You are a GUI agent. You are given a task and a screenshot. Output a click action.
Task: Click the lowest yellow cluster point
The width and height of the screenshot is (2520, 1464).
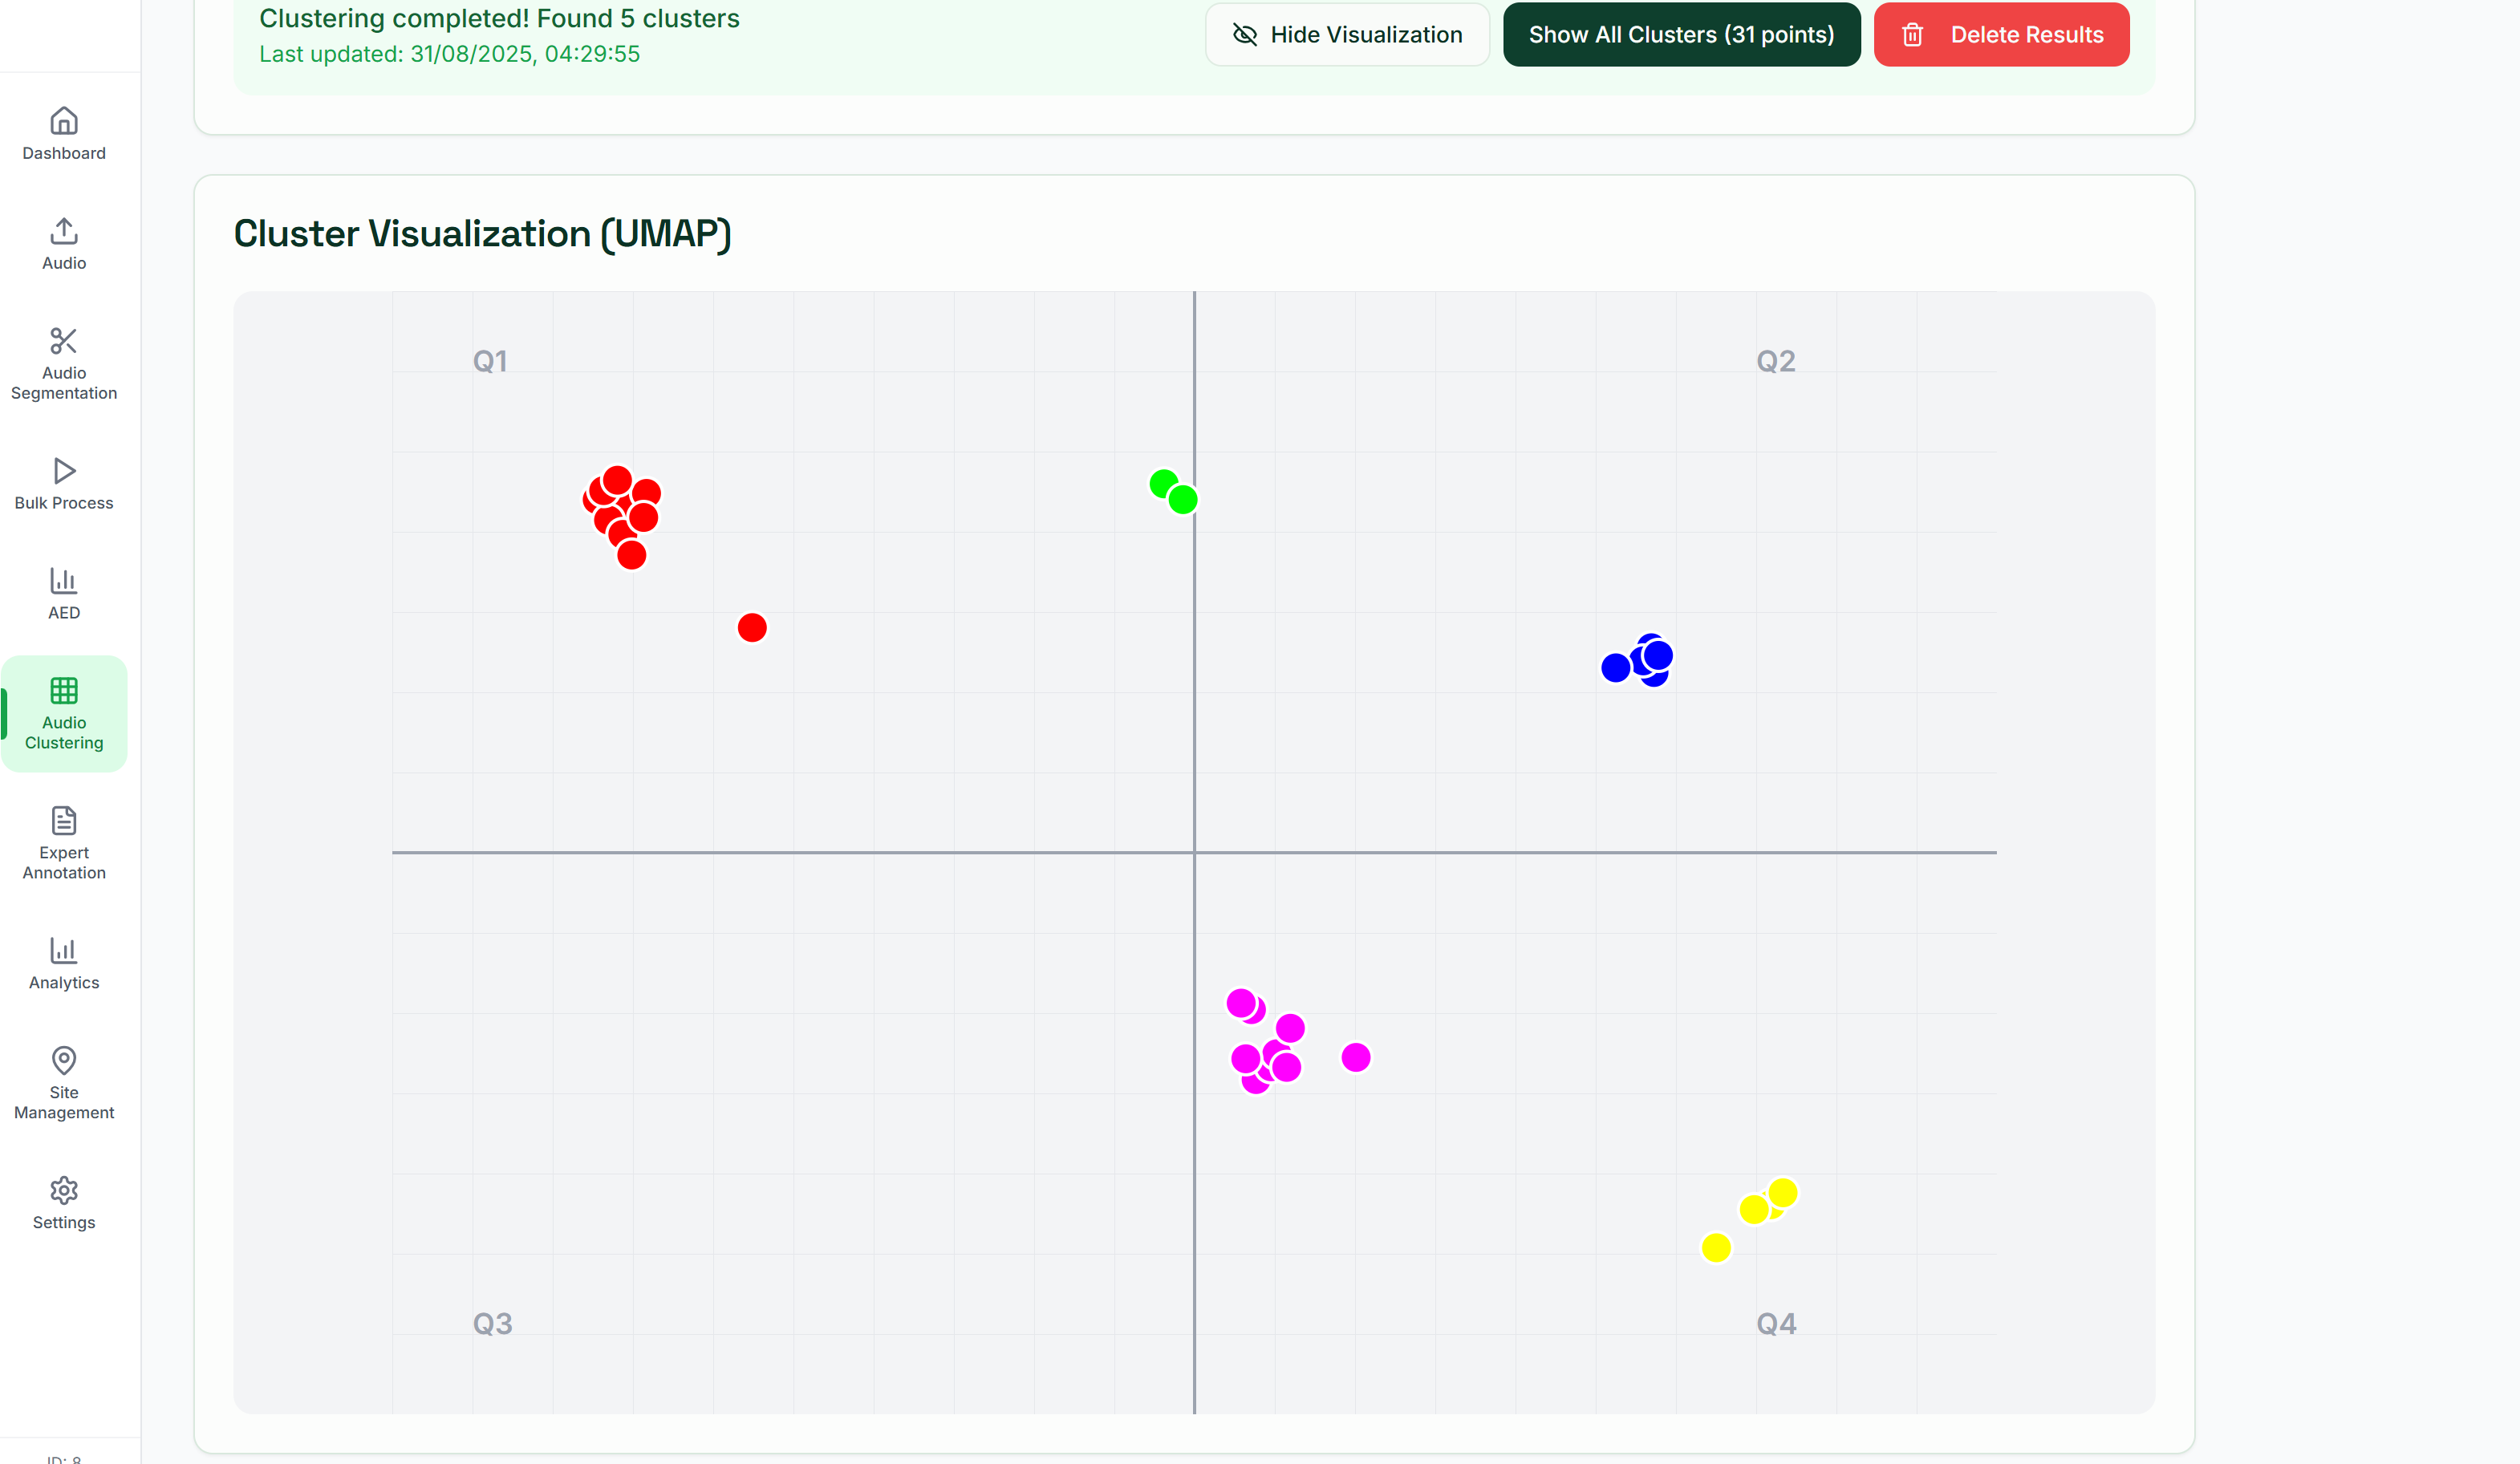coord(1716,1248)
